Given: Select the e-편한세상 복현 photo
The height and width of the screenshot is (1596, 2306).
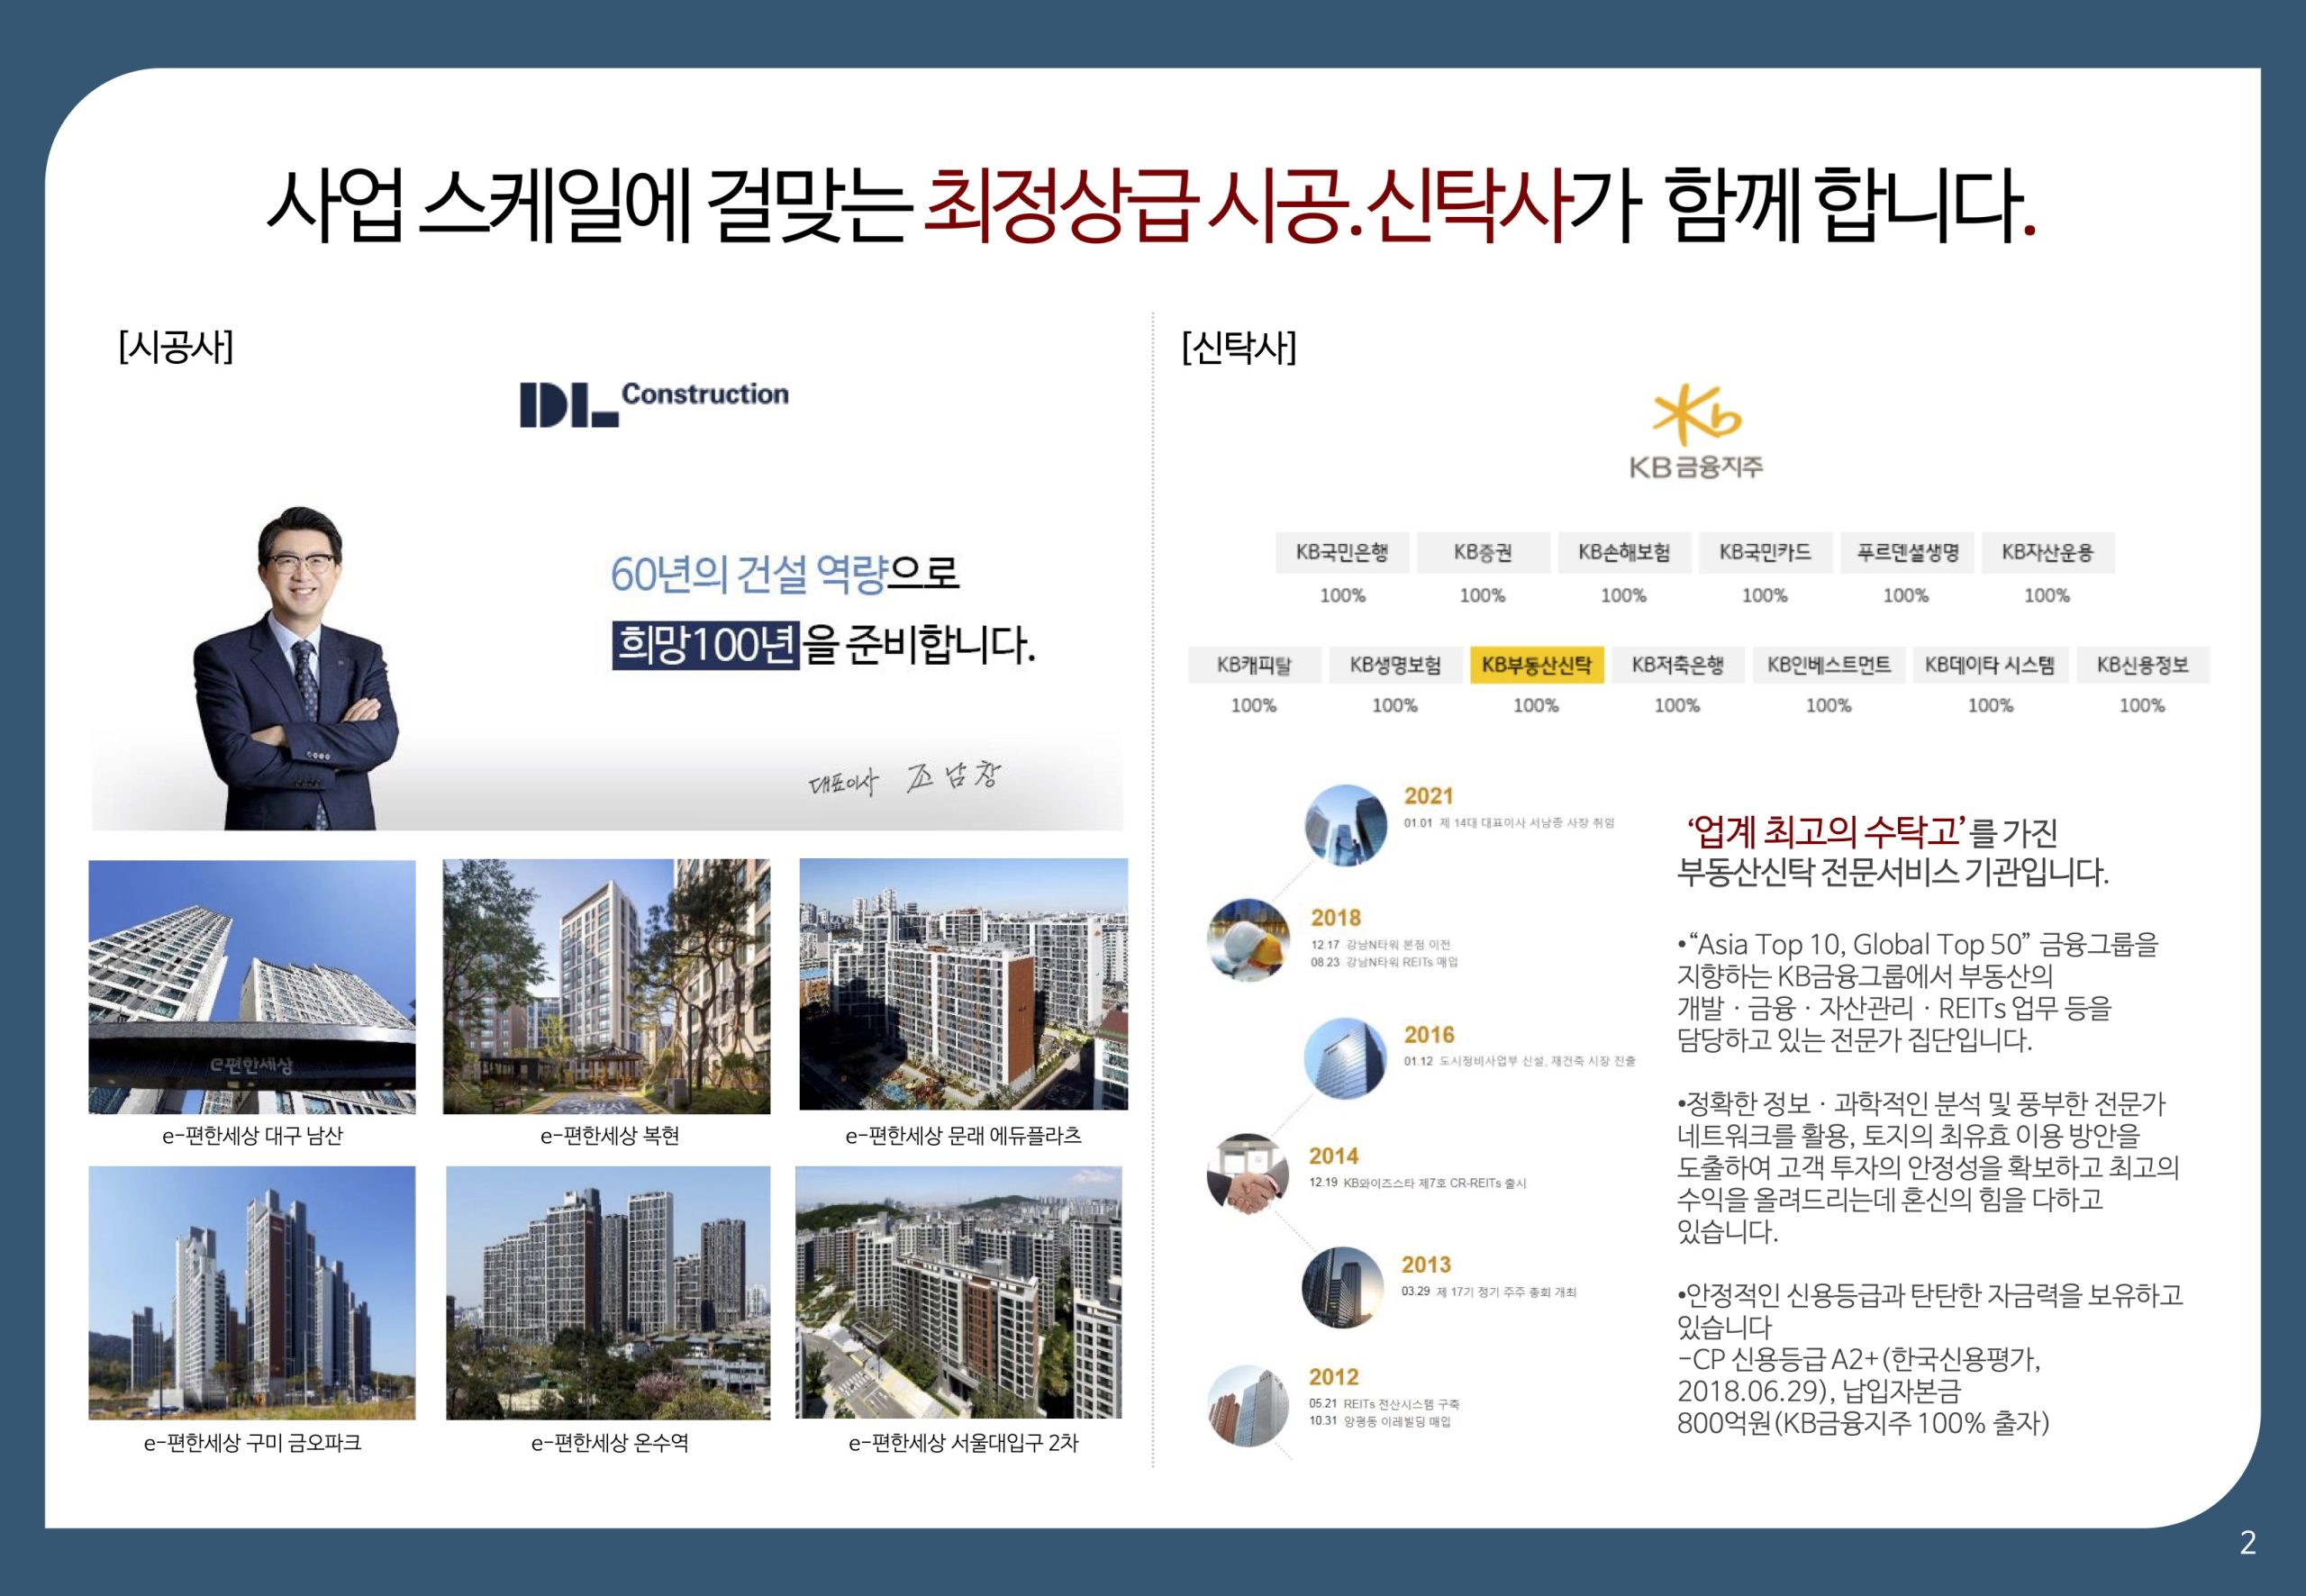Looking at the screenshot, I should pyautogui.click(x=607, y=986).
